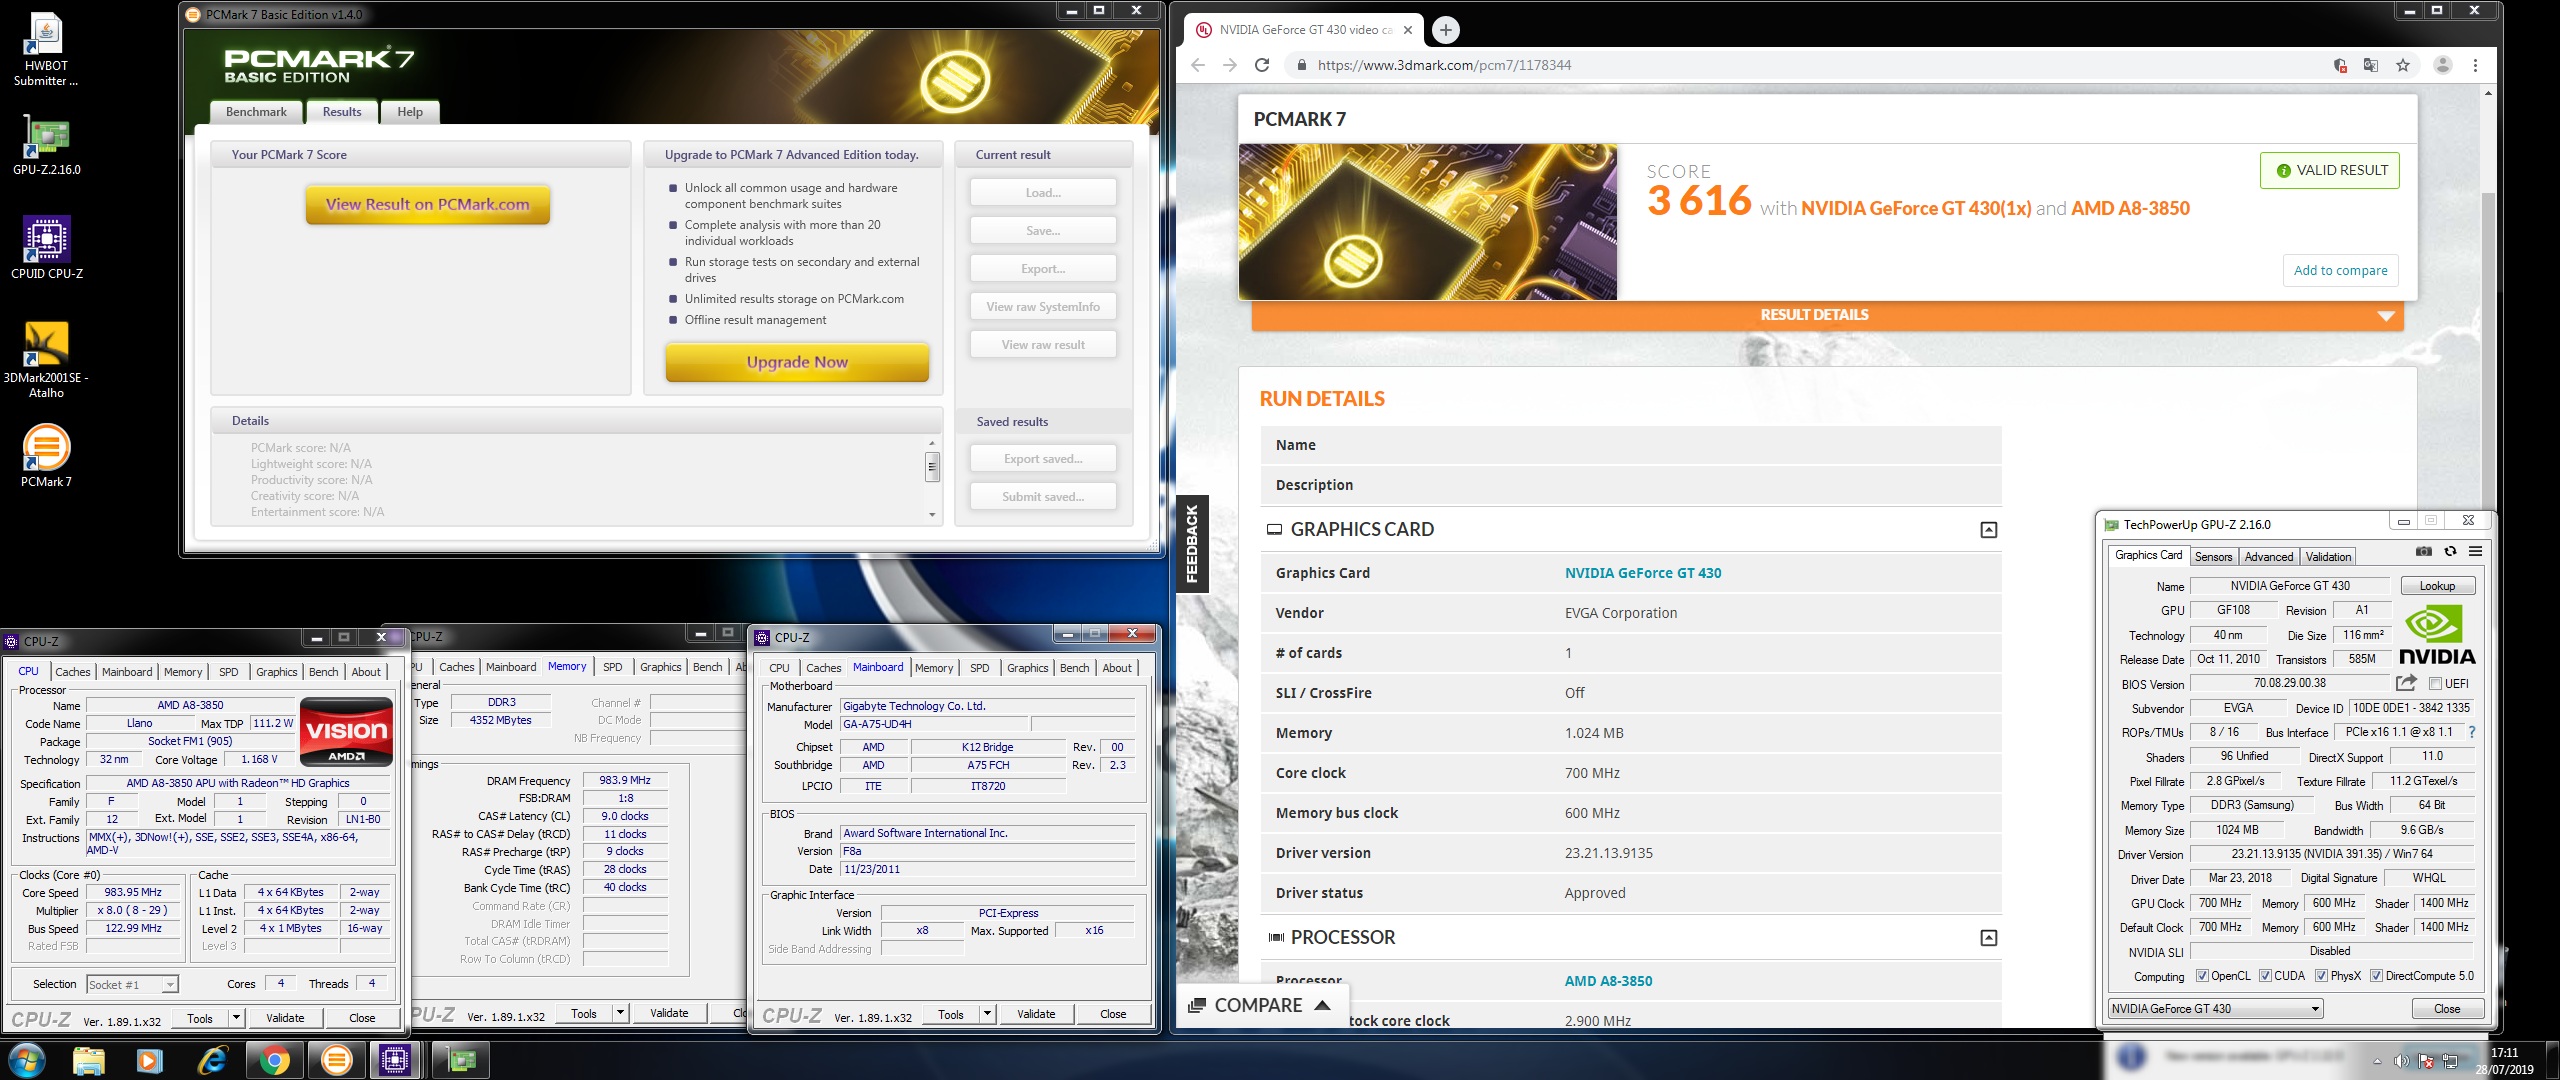The width and height of the screenshot is (2560, 1080).
Task: Collapse the PROCESSOR section
Action: point(1988,938)
